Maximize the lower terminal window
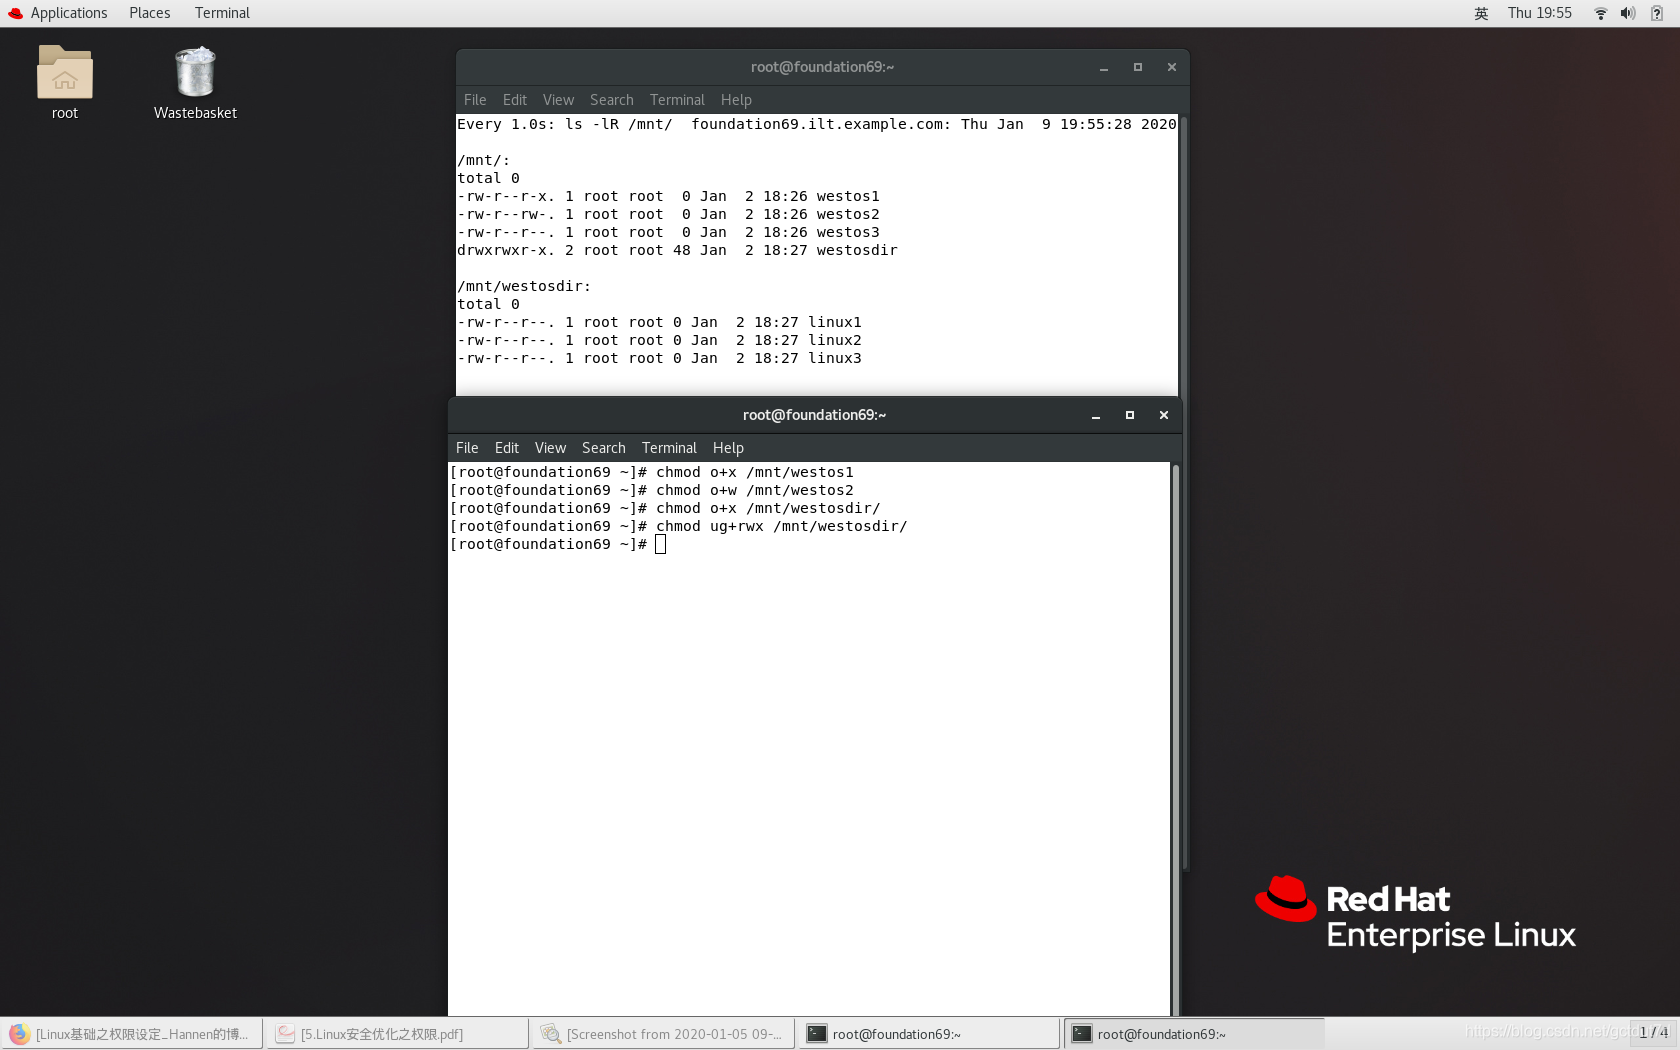This screenshot has height=1050, width=1680. point(1129,416)
